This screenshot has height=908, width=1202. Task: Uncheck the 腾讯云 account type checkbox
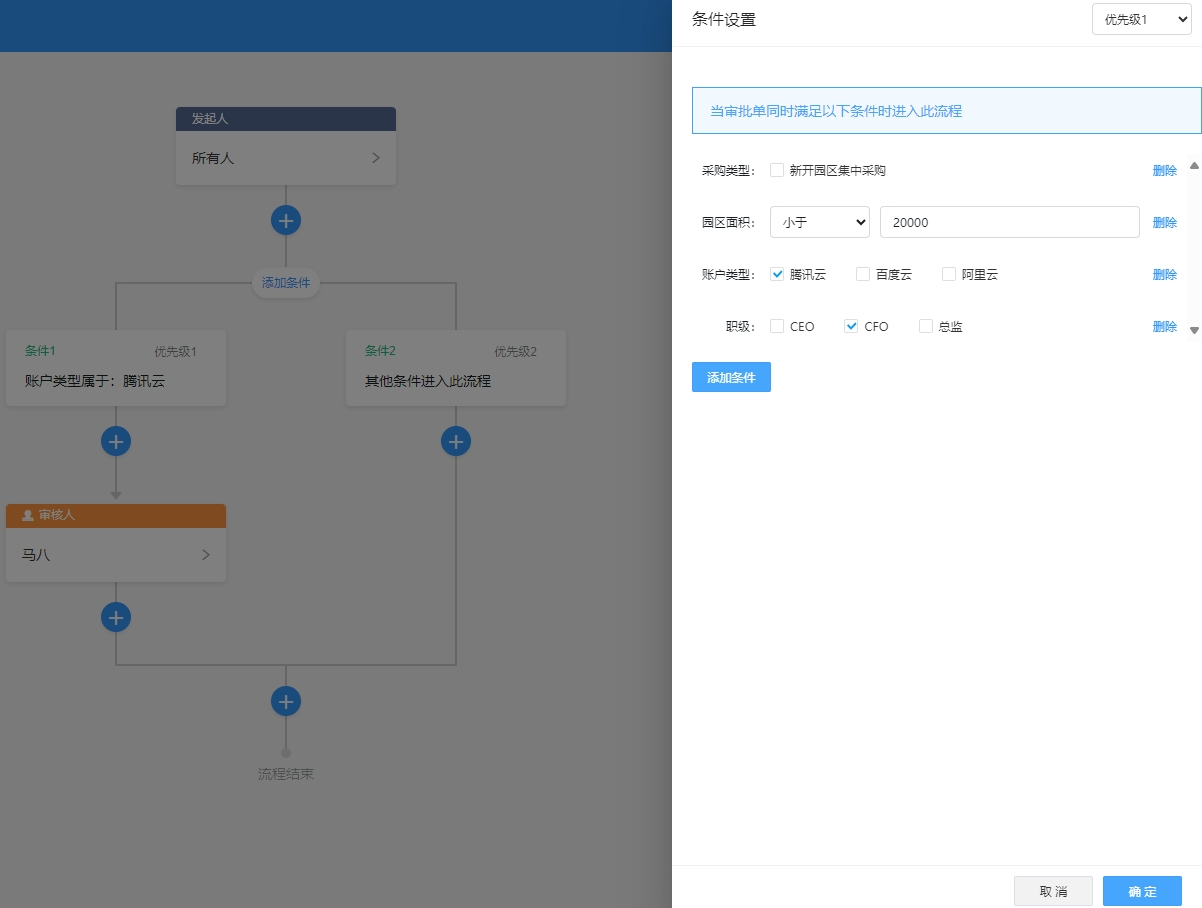777,274
